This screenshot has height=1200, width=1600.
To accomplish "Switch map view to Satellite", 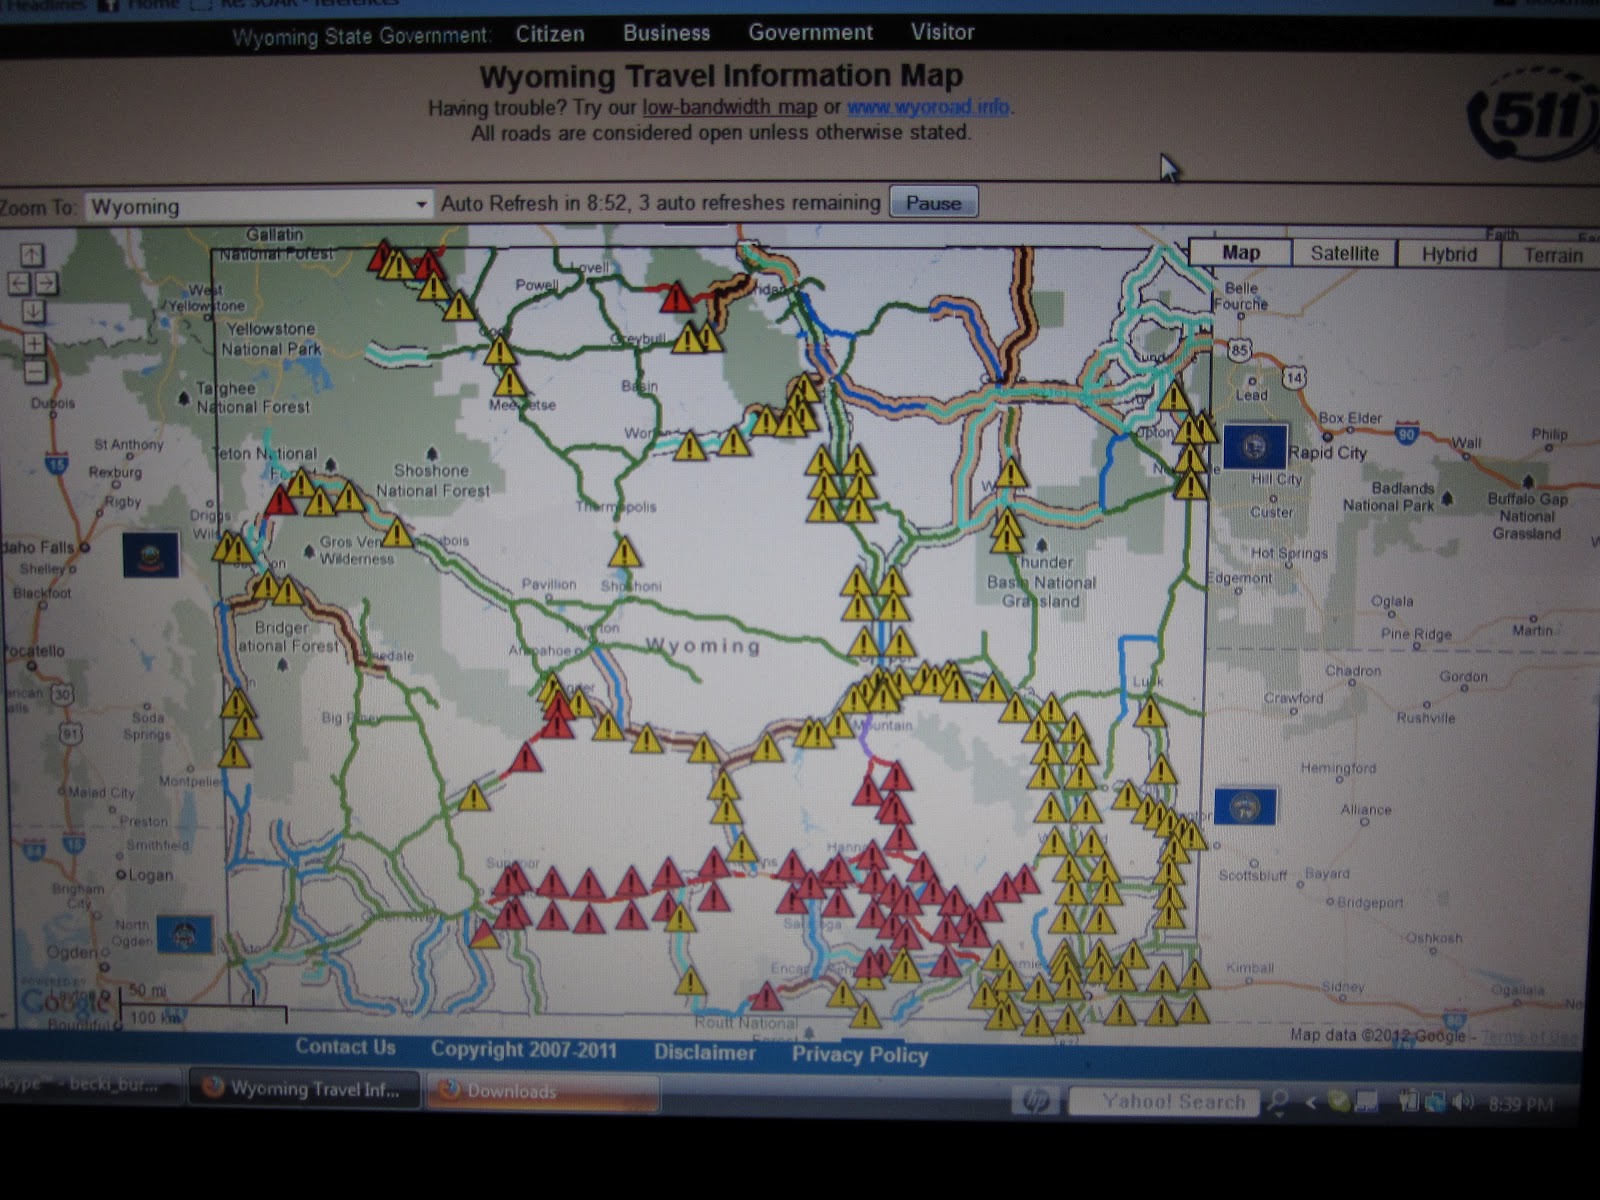I will [1344, 253].
